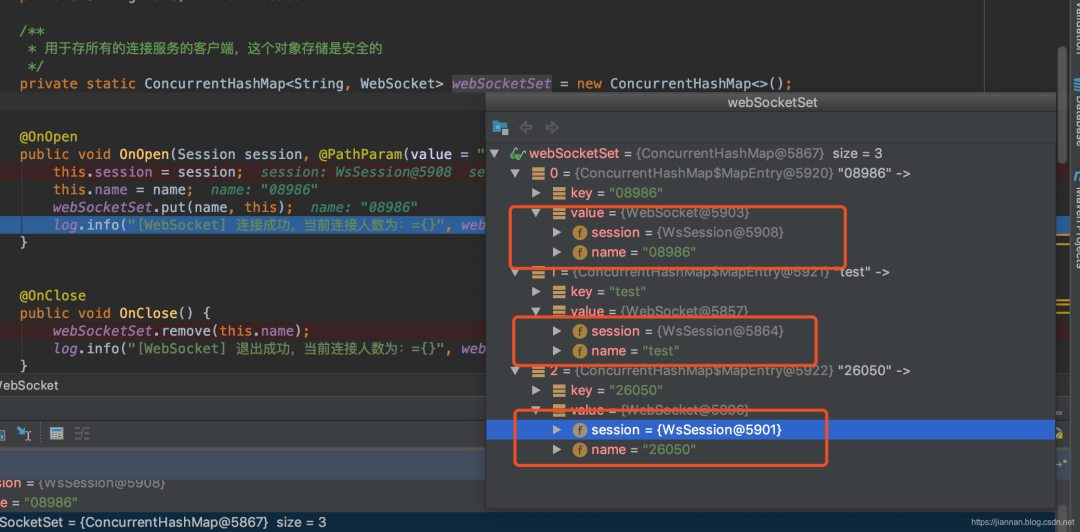The image size is (1080, 532).
Task: Click the watch glasses icon beside webSocketSet
Action: click(518, 154)
